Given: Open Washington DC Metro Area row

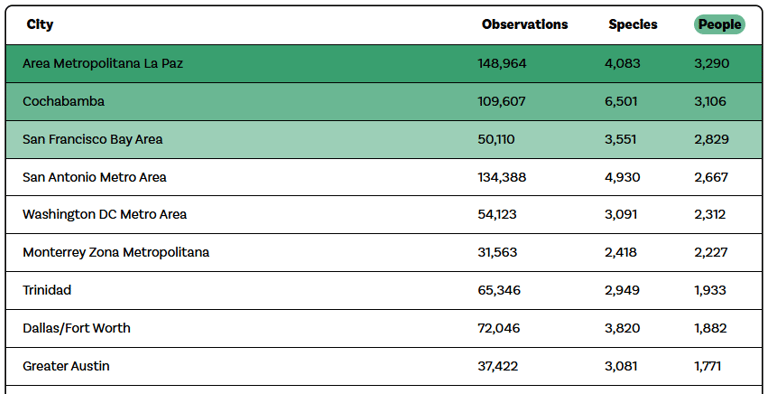Looking at the screenshot, I should point(384,215).
